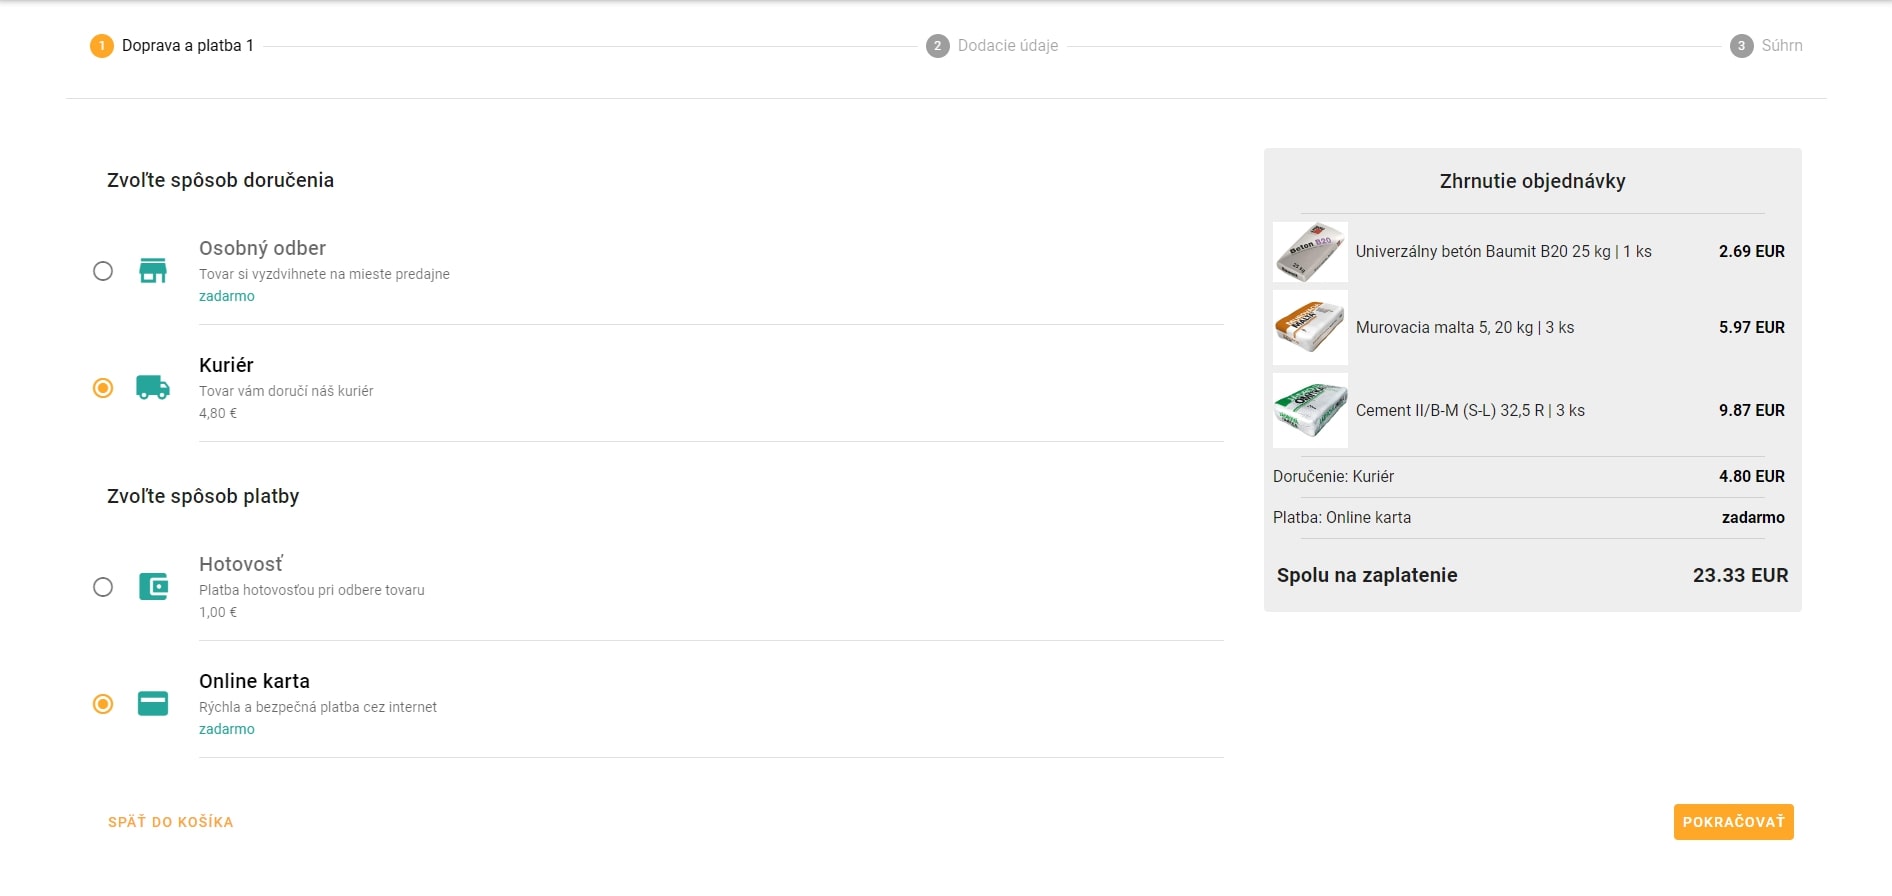Click the wallet icon for Hotovosť

click(x=153, y=587)
